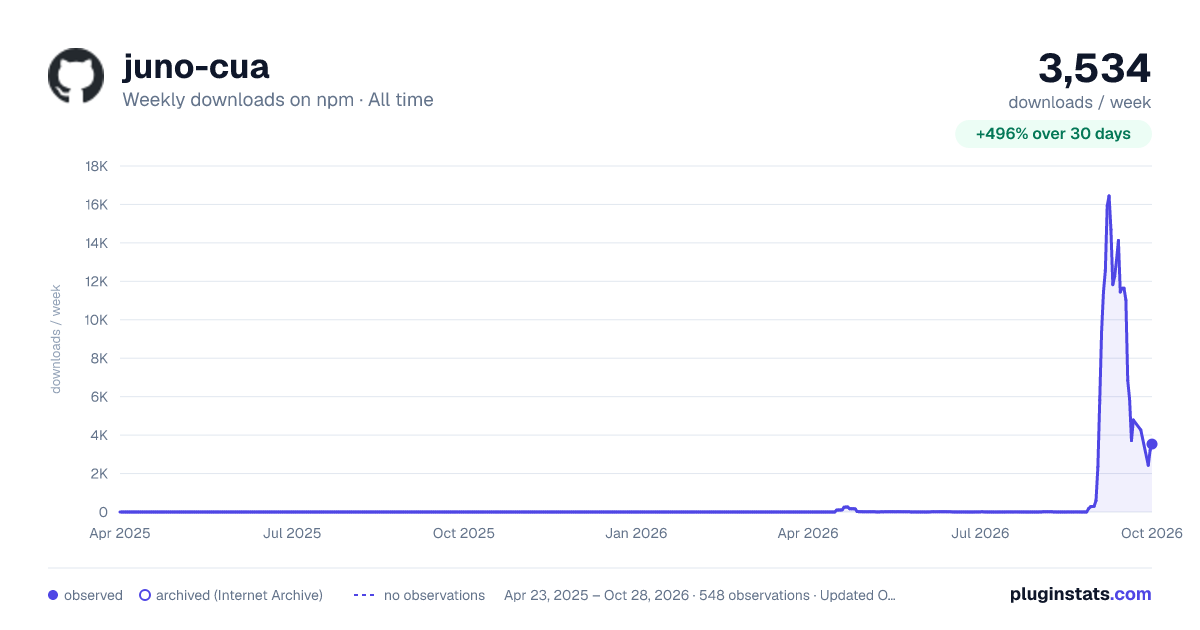The width and height of the screenshot is (1200, 630).
Task: Click the small bump near Apr 2026
Action: (846, 508)
